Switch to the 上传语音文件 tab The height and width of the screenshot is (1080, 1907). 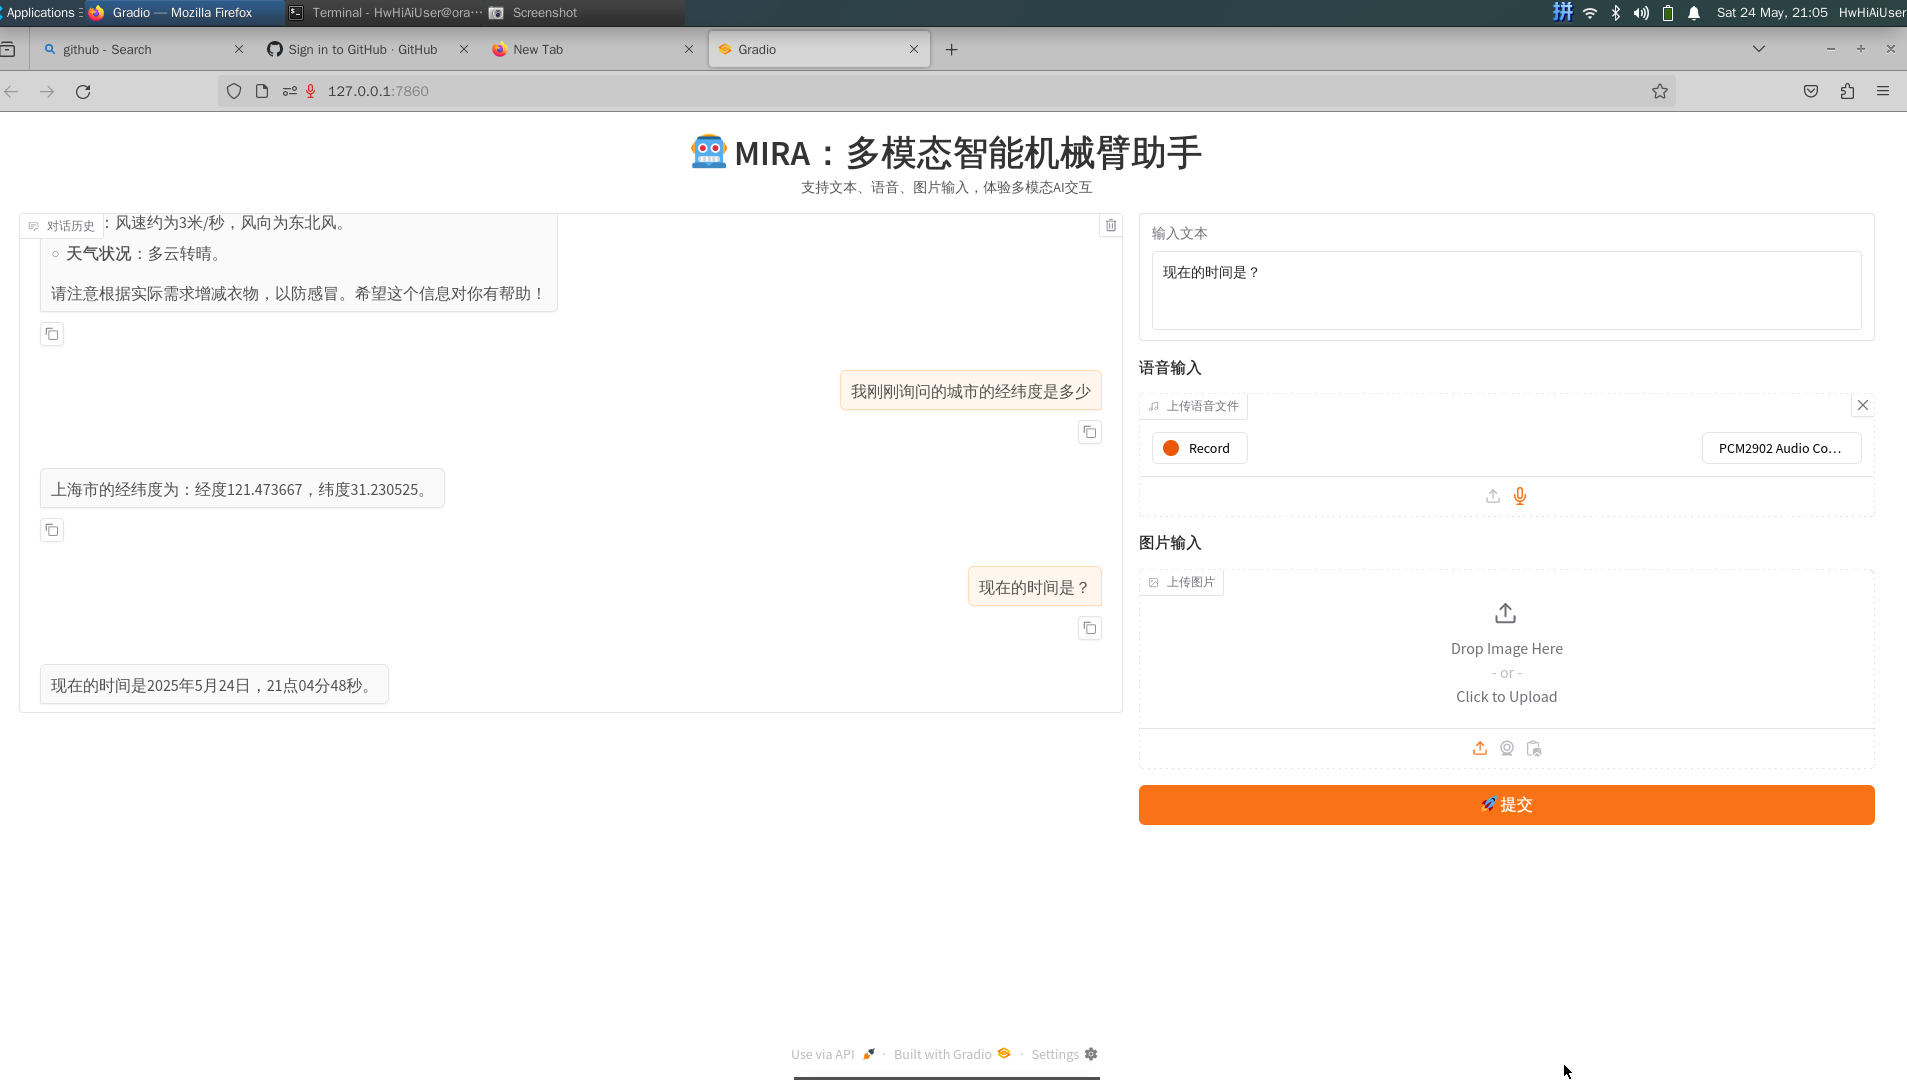[x=1194, y=406]
